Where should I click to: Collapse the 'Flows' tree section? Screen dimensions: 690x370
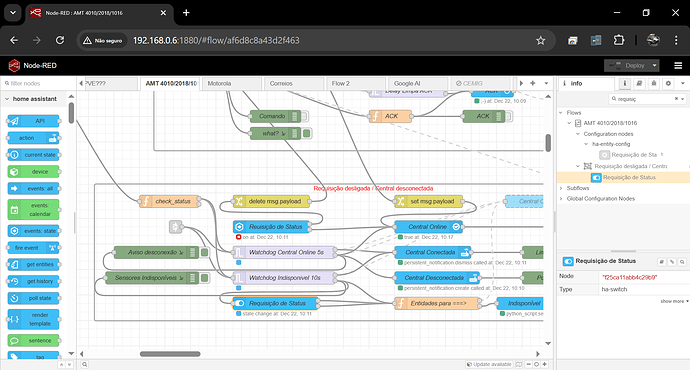[561, 113]
